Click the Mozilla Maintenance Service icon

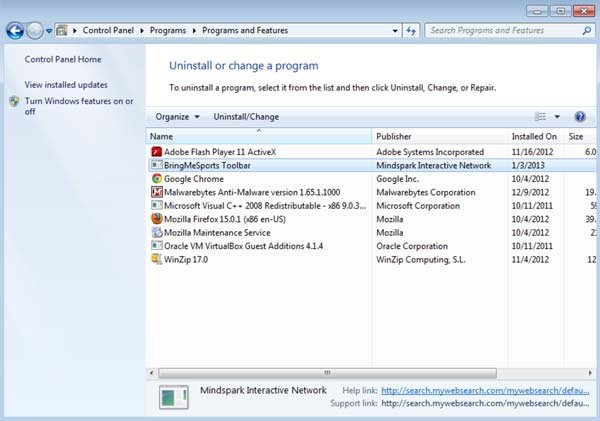pos(157,232)
